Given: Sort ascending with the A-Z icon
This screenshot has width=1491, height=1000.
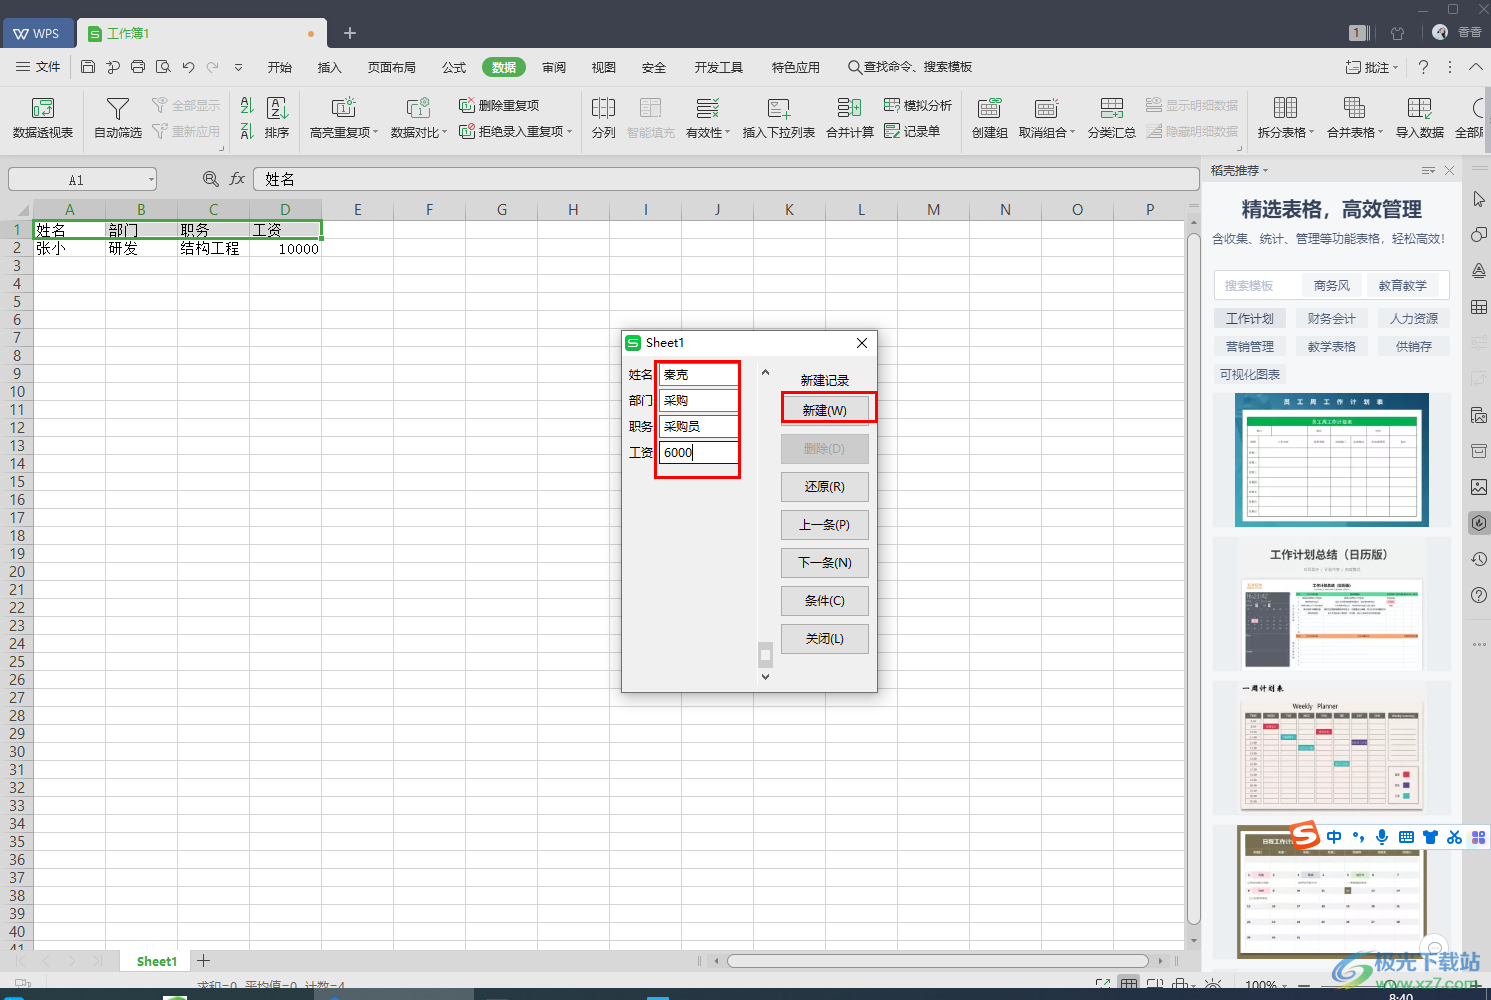Looking at the screenshot, I should 247,106.
